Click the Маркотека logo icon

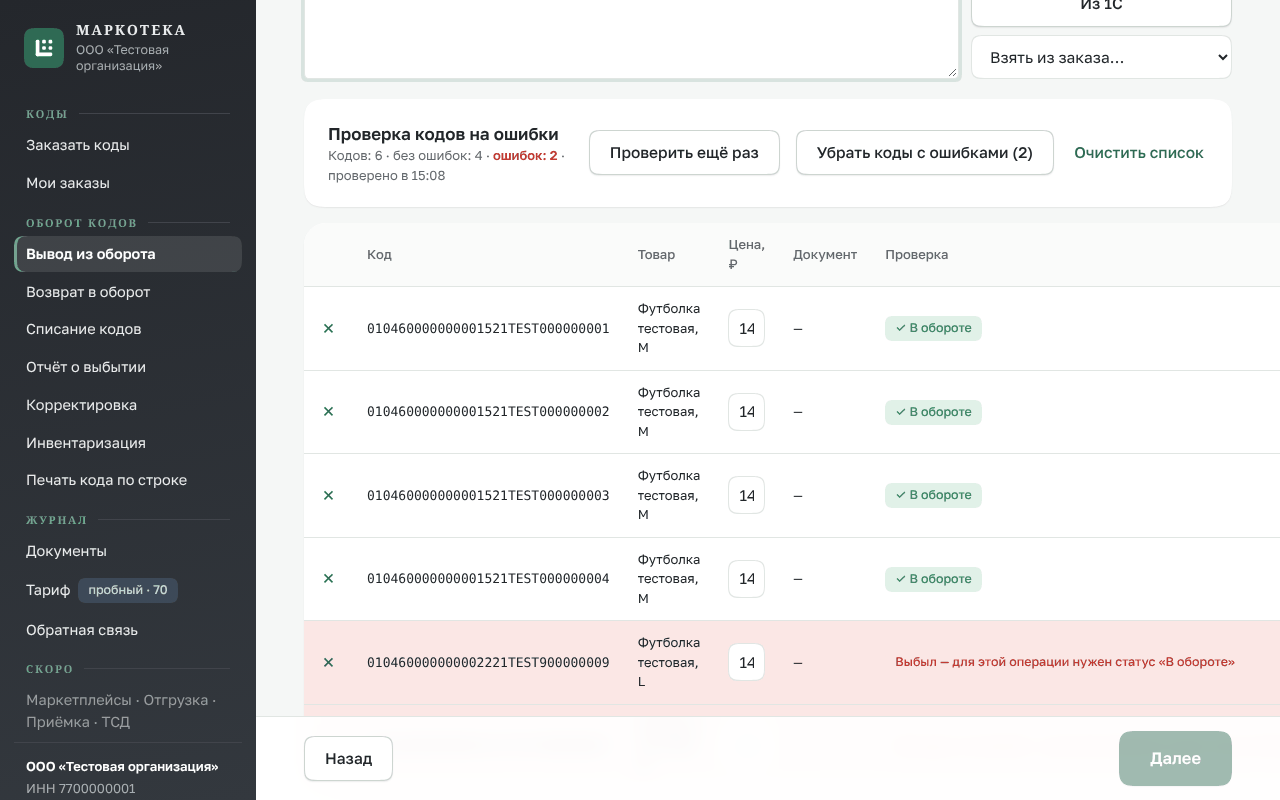coord(44,48)
